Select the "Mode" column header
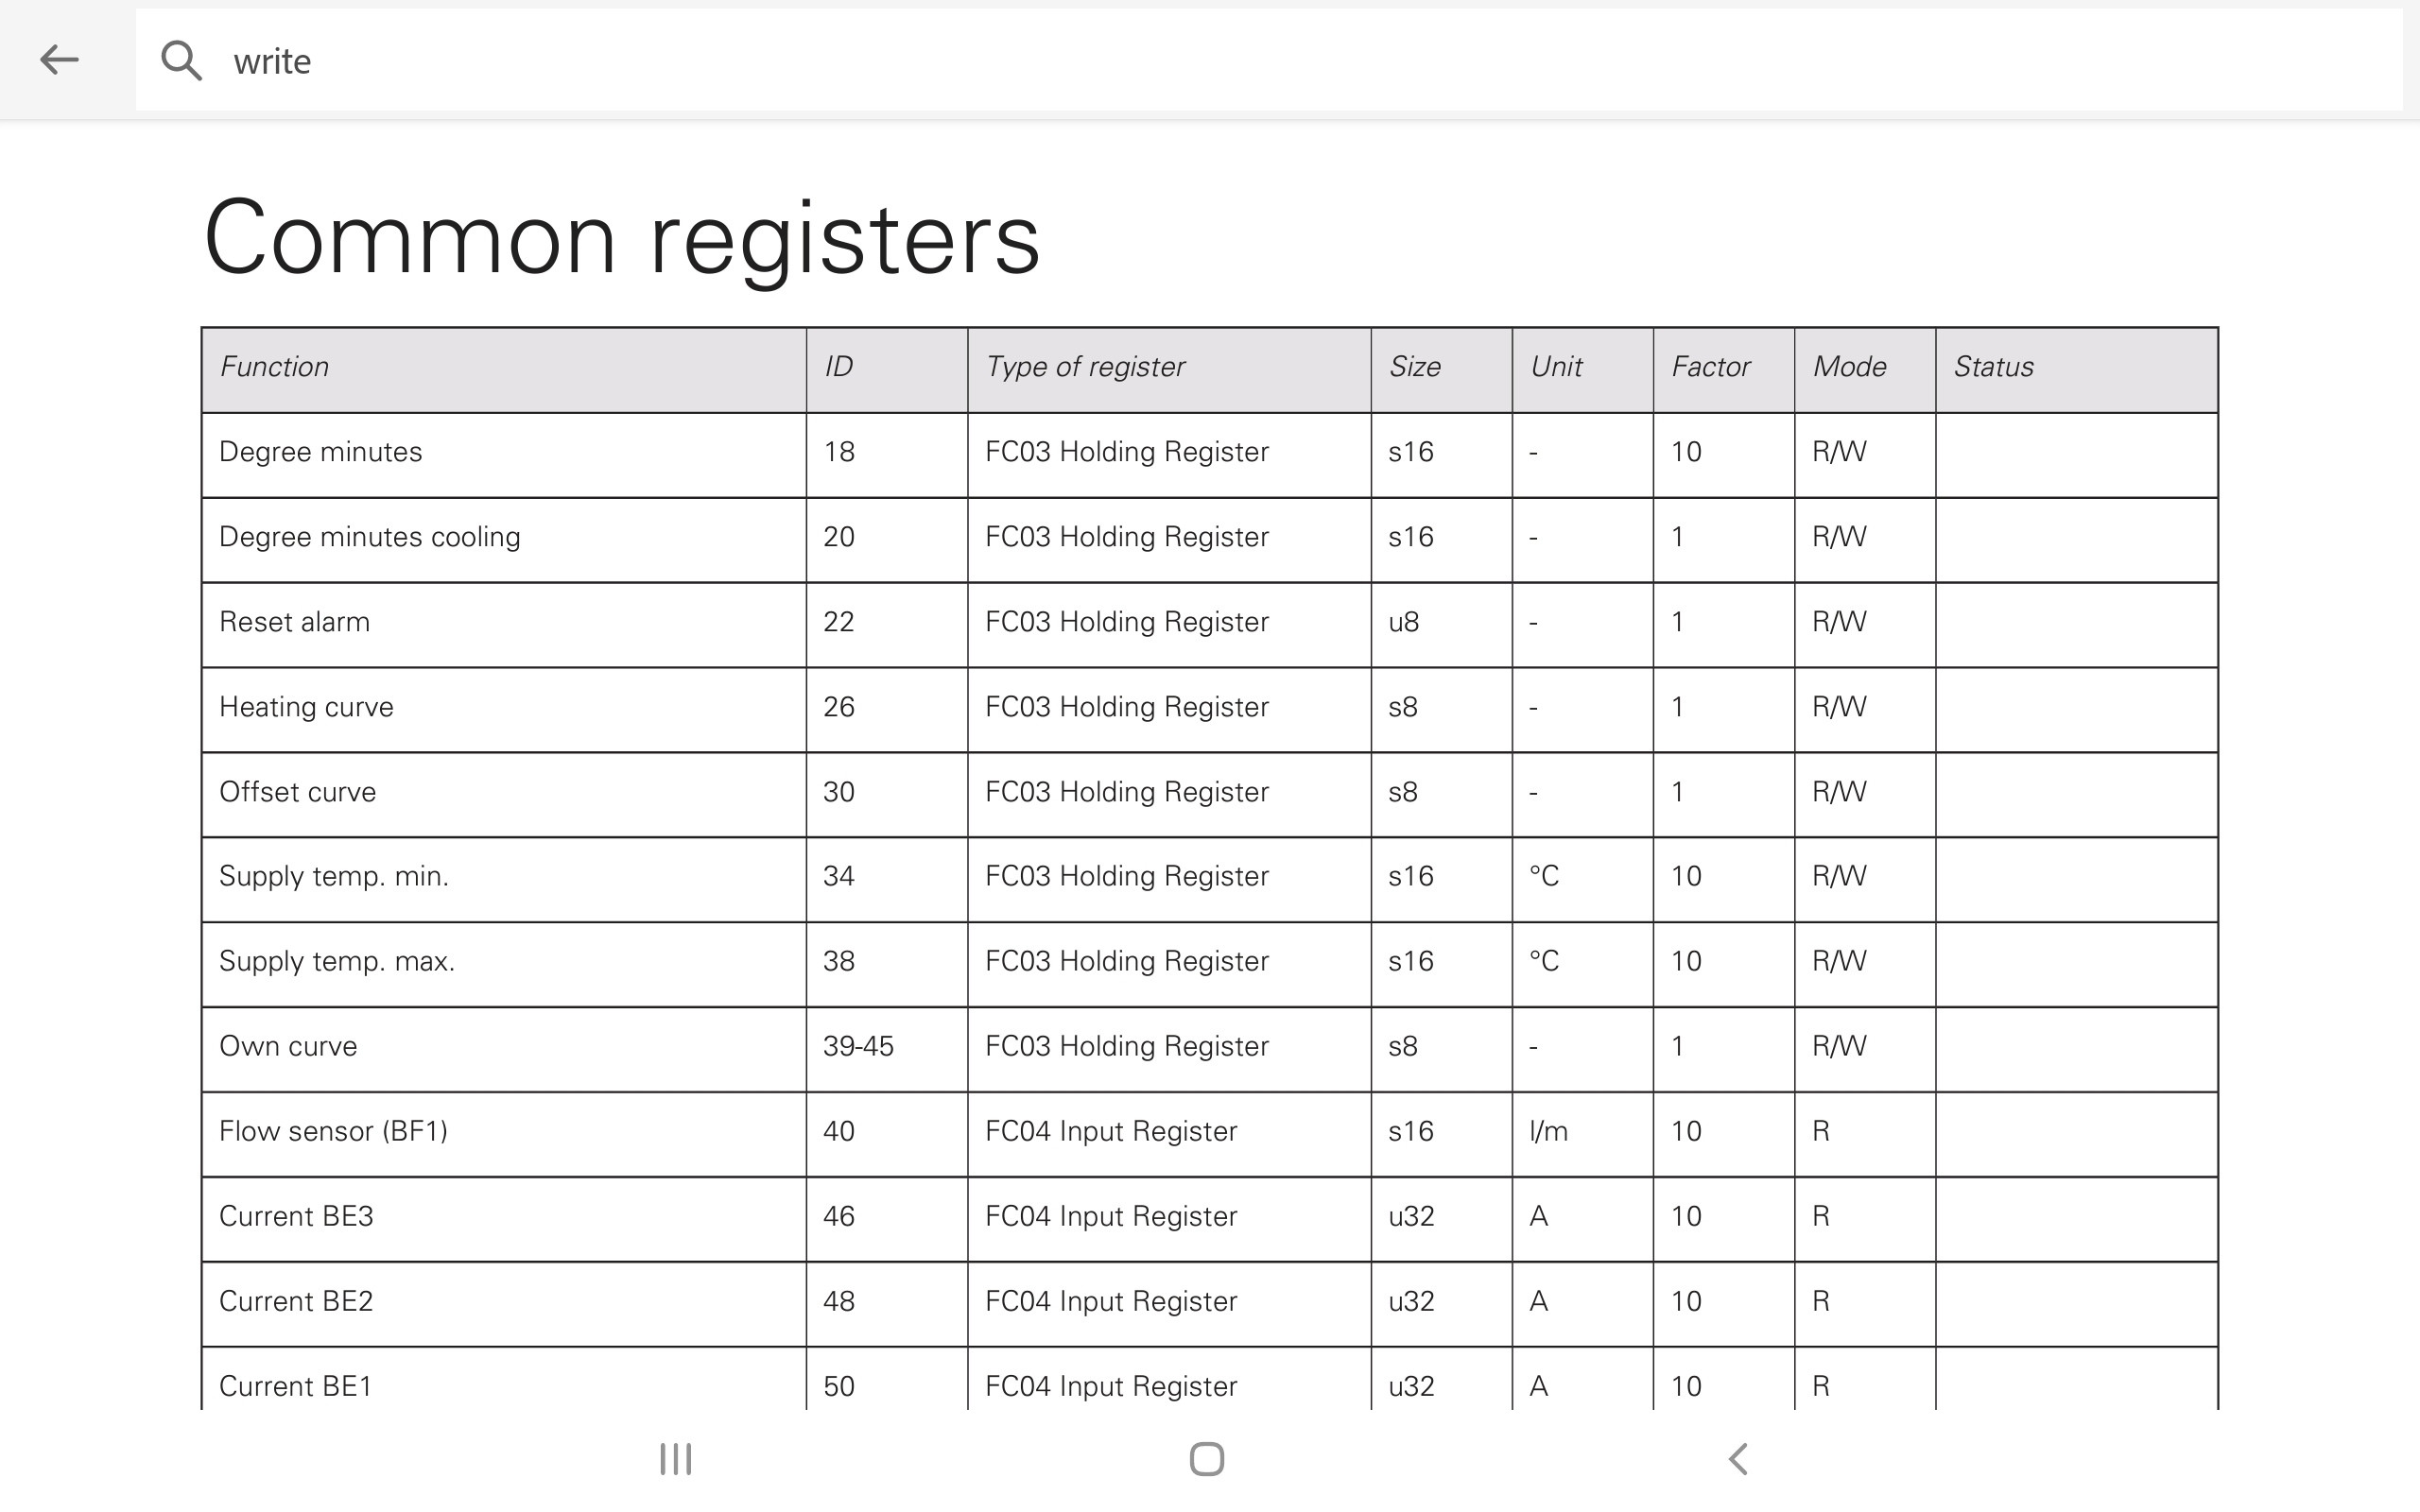The height and width of the screenshot is (1512, 2420). (x=1850, y=367)
